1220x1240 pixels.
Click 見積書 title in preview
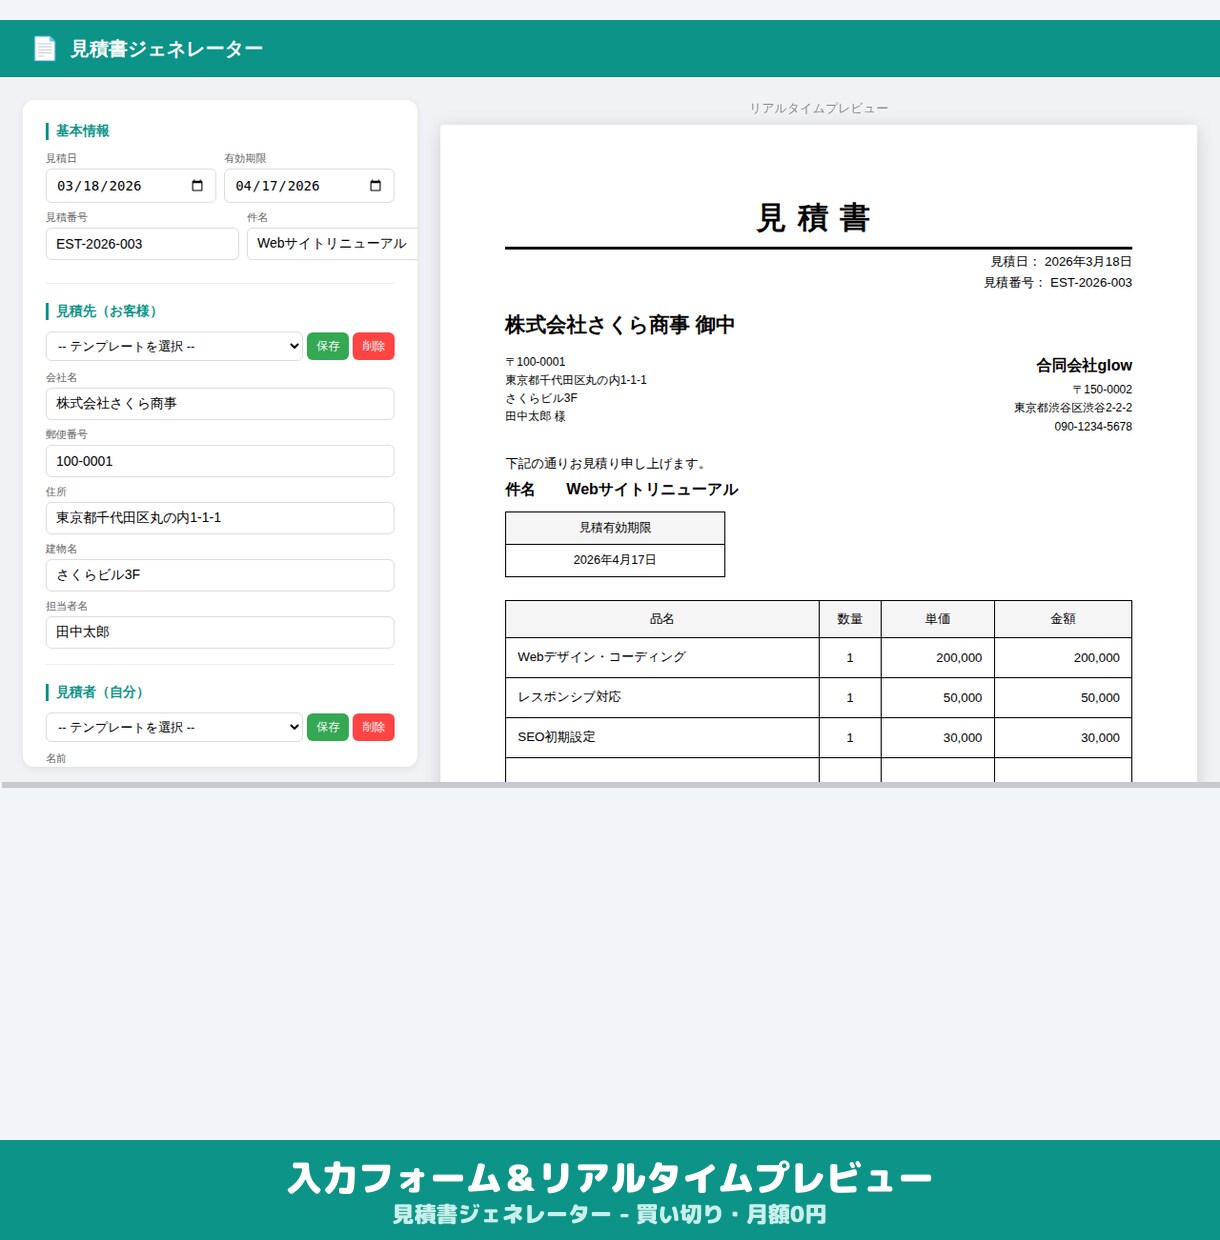[x=814, y=218]
